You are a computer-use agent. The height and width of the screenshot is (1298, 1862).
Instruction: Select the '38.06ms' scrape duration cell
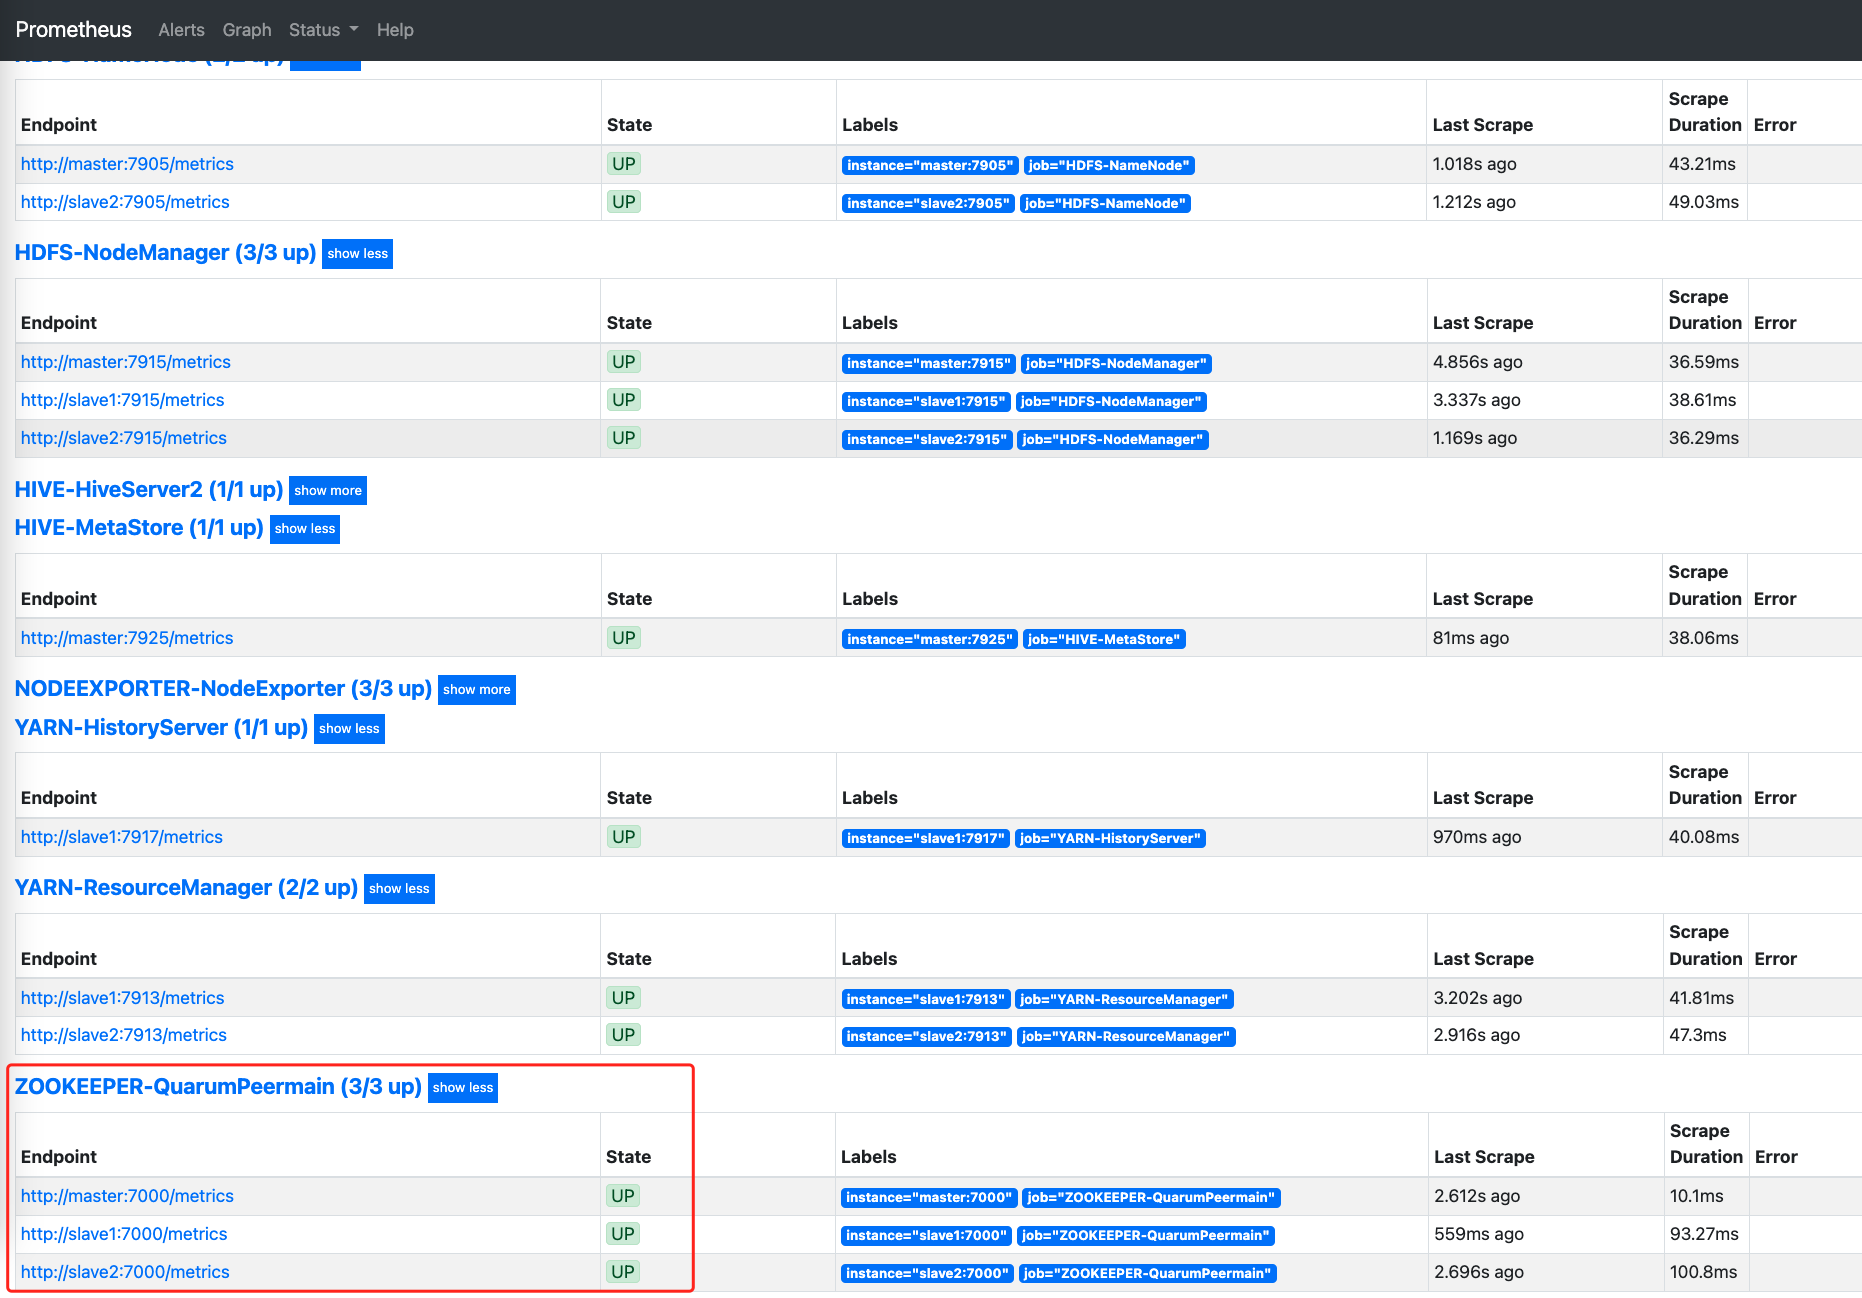point(1704,638)
